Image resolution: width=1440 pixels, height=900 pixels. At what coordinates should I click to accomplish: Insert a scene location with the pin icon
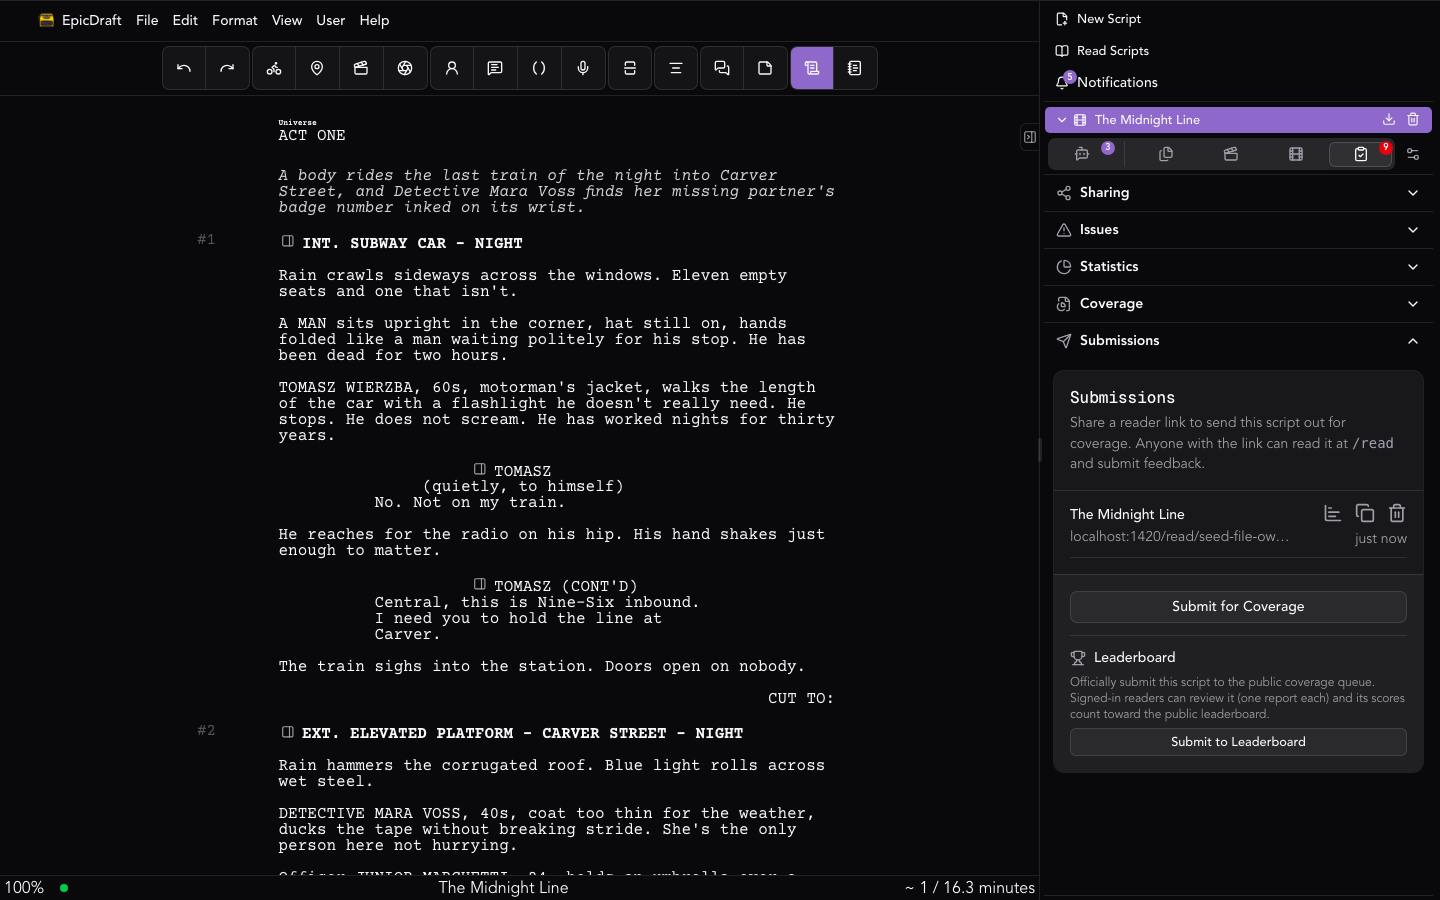317,68
